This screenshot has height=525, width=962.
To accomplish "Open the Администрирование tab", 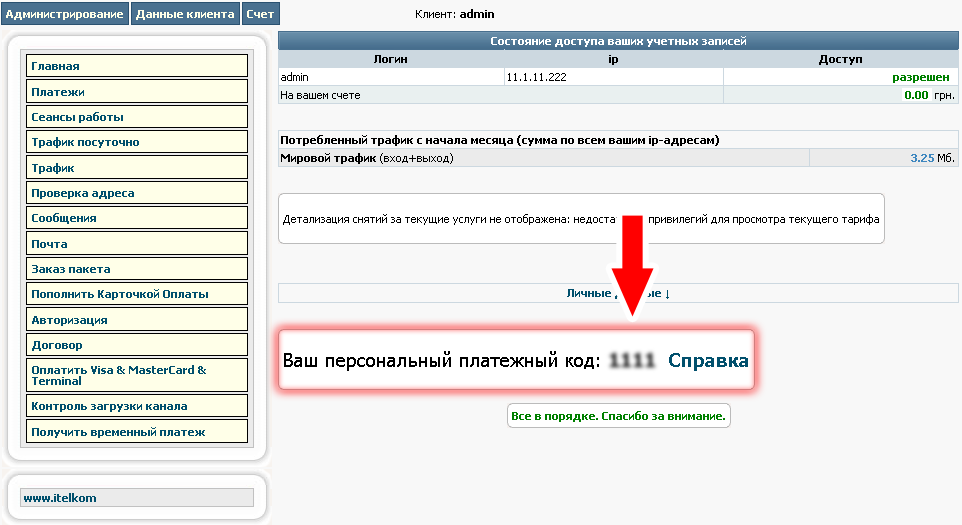I will [x=64, y=14].
